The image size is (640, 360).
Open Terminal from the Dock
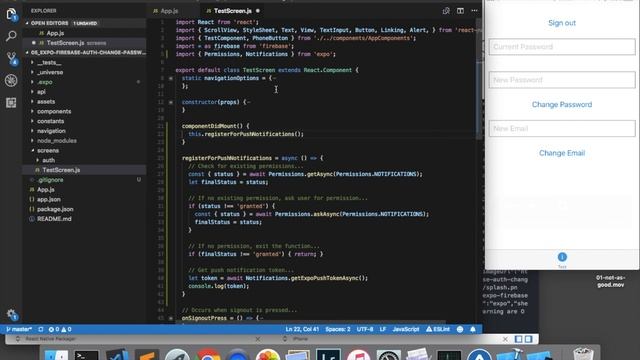86,354
